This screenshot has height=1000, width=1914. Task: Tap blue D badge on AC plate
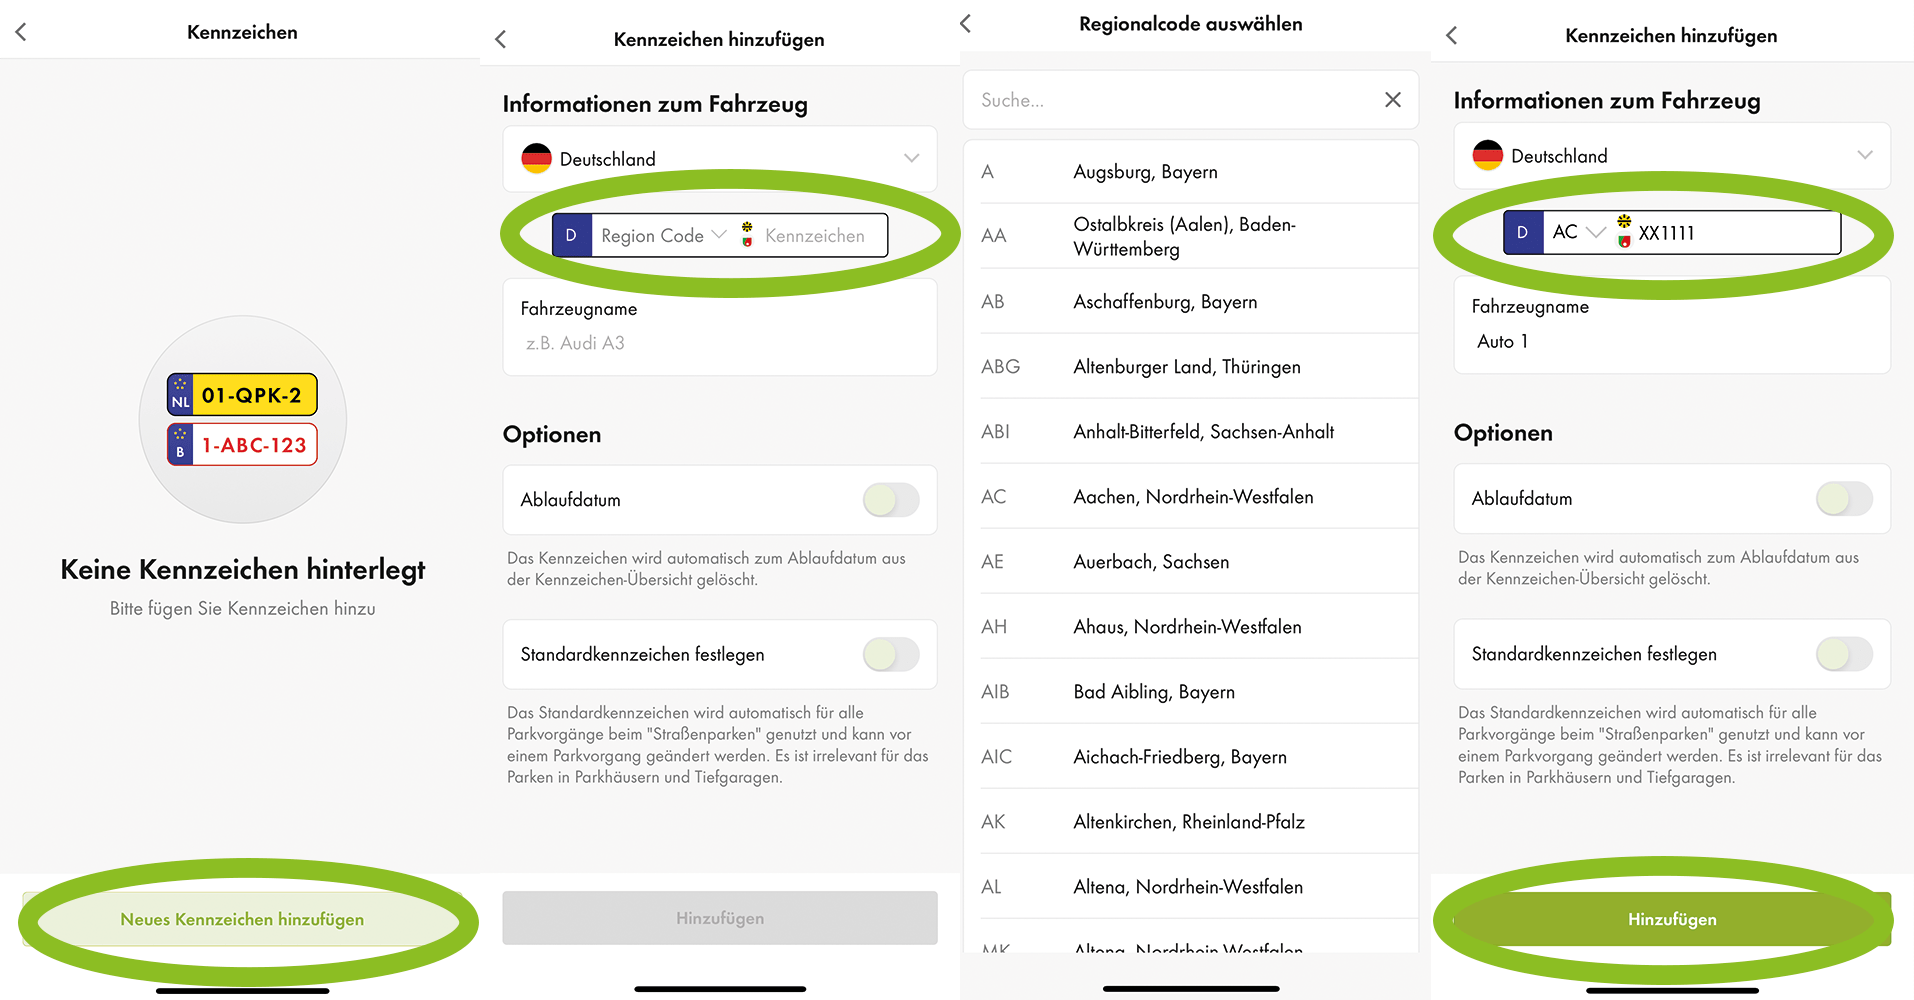point(1522,233)
